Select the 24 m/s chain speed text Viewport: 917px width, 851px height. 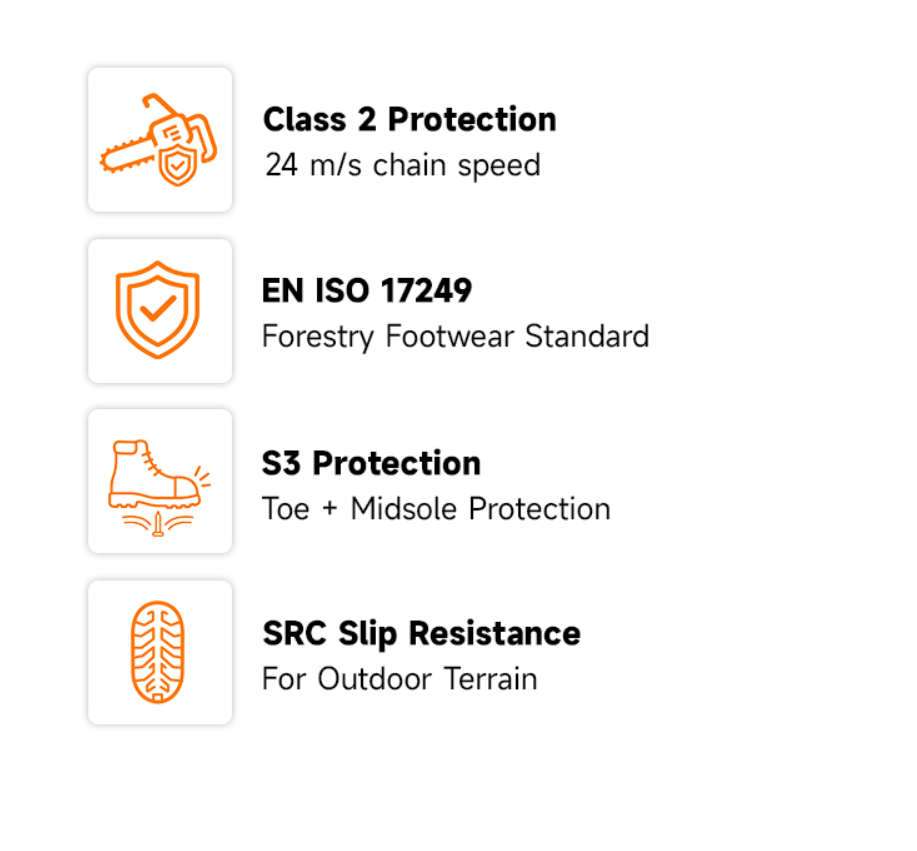pos(402,165)
